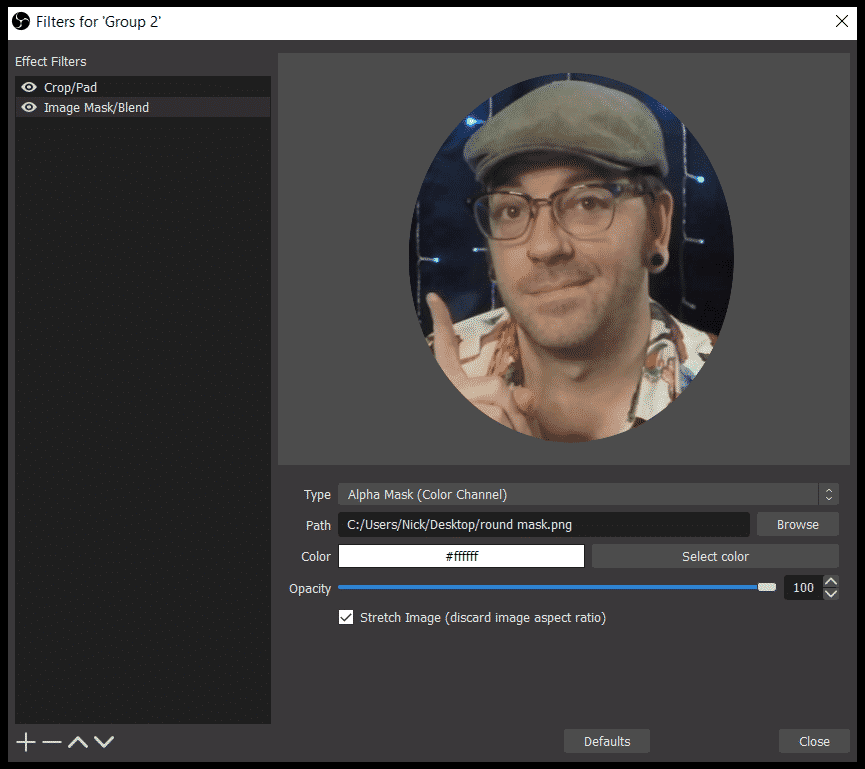865x769 pixels.
Task: Move selected filter down with arrow icon
Action: [104, 742]
